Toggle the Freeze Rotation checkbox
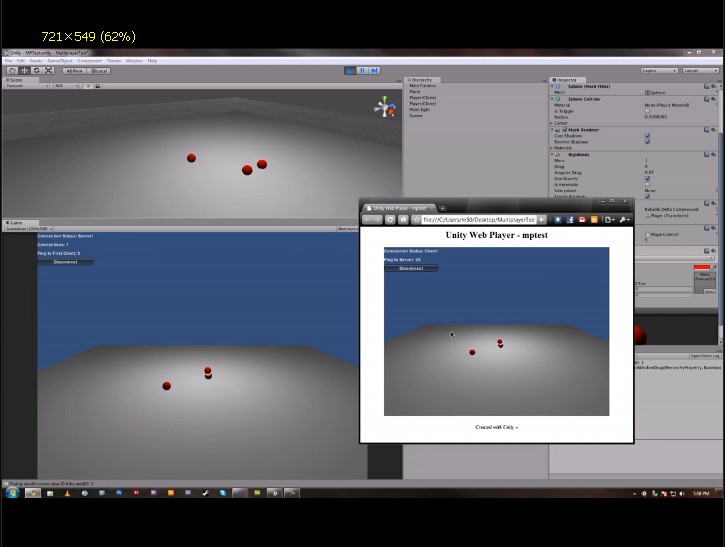The width and height of the screenshot is (725, 547). click(x=647, y=197)
